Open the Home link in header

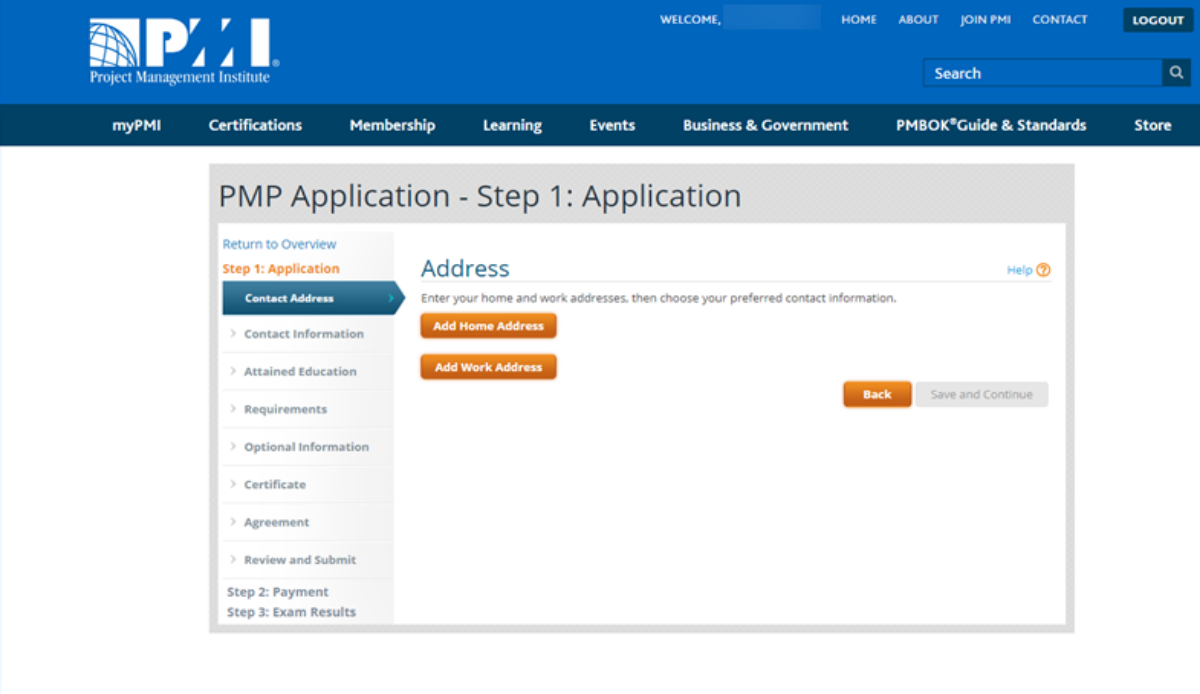[x=858, y=20]
